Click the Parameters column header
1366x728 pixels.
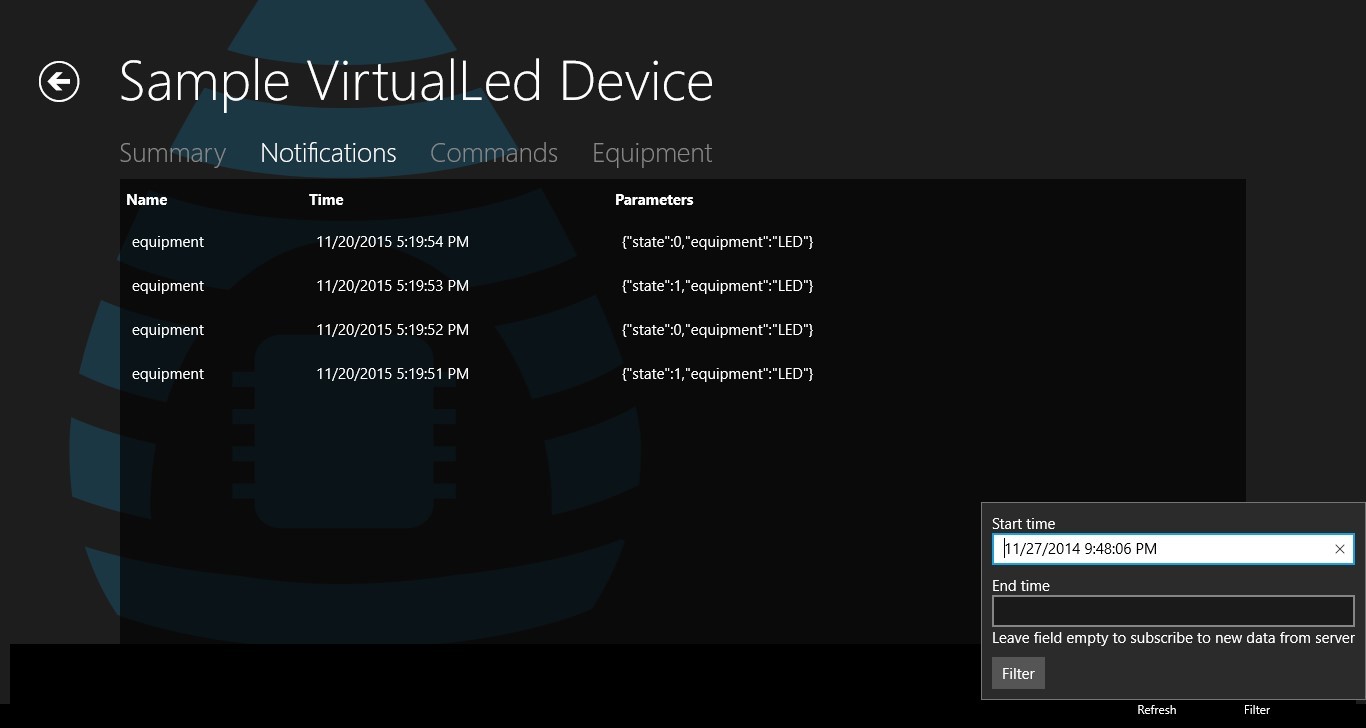pyautogui.click(x=654, y=200)
